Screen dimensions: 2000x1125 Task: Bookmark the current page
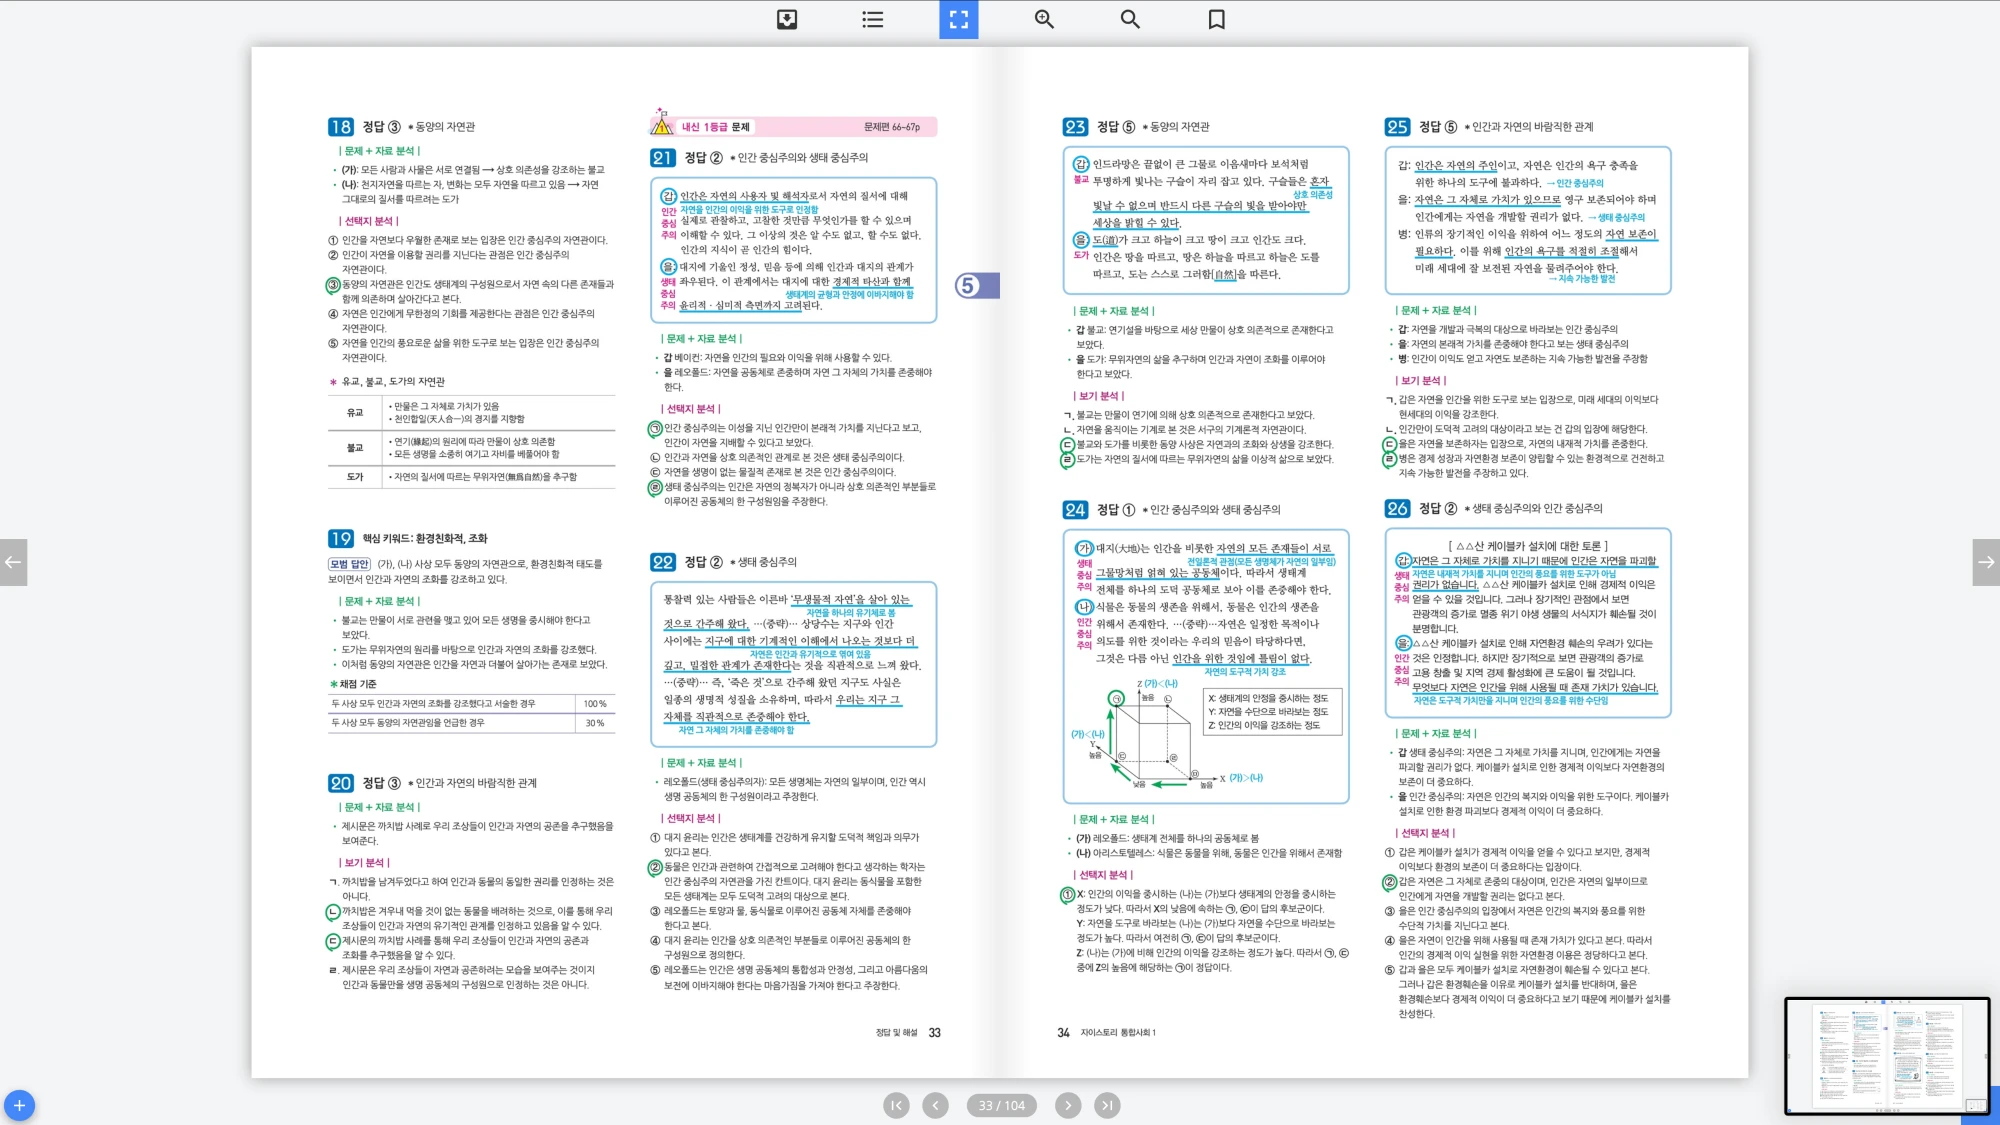[1216, 19]
